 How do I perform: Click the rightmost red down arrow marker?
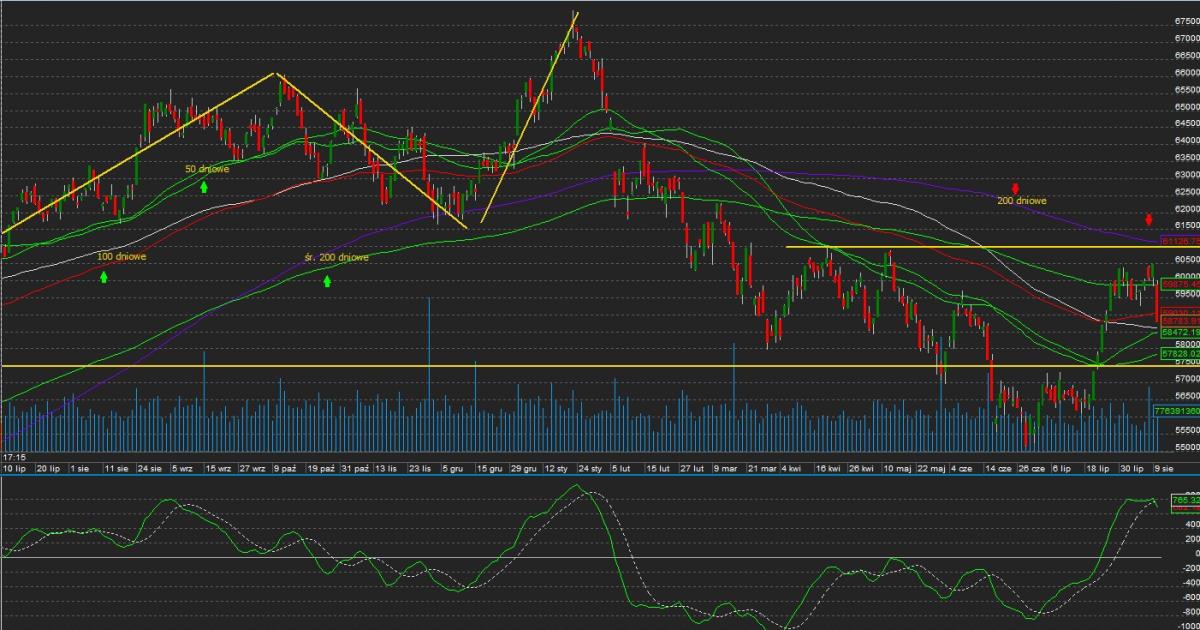1149,219
